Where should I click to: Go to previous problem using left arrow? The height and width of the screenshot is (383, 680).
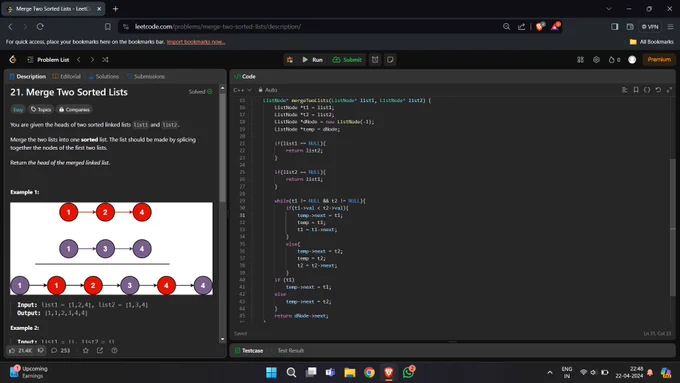(78, 59)
